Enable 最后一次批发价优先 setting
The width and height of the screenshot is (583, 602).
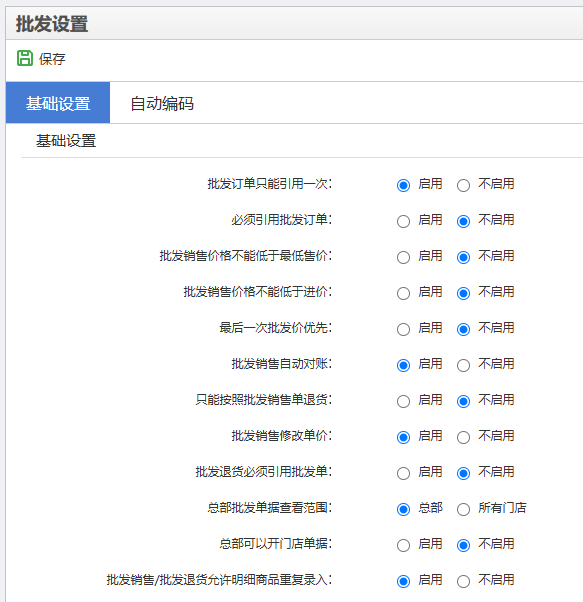click(x=403, y=329)
